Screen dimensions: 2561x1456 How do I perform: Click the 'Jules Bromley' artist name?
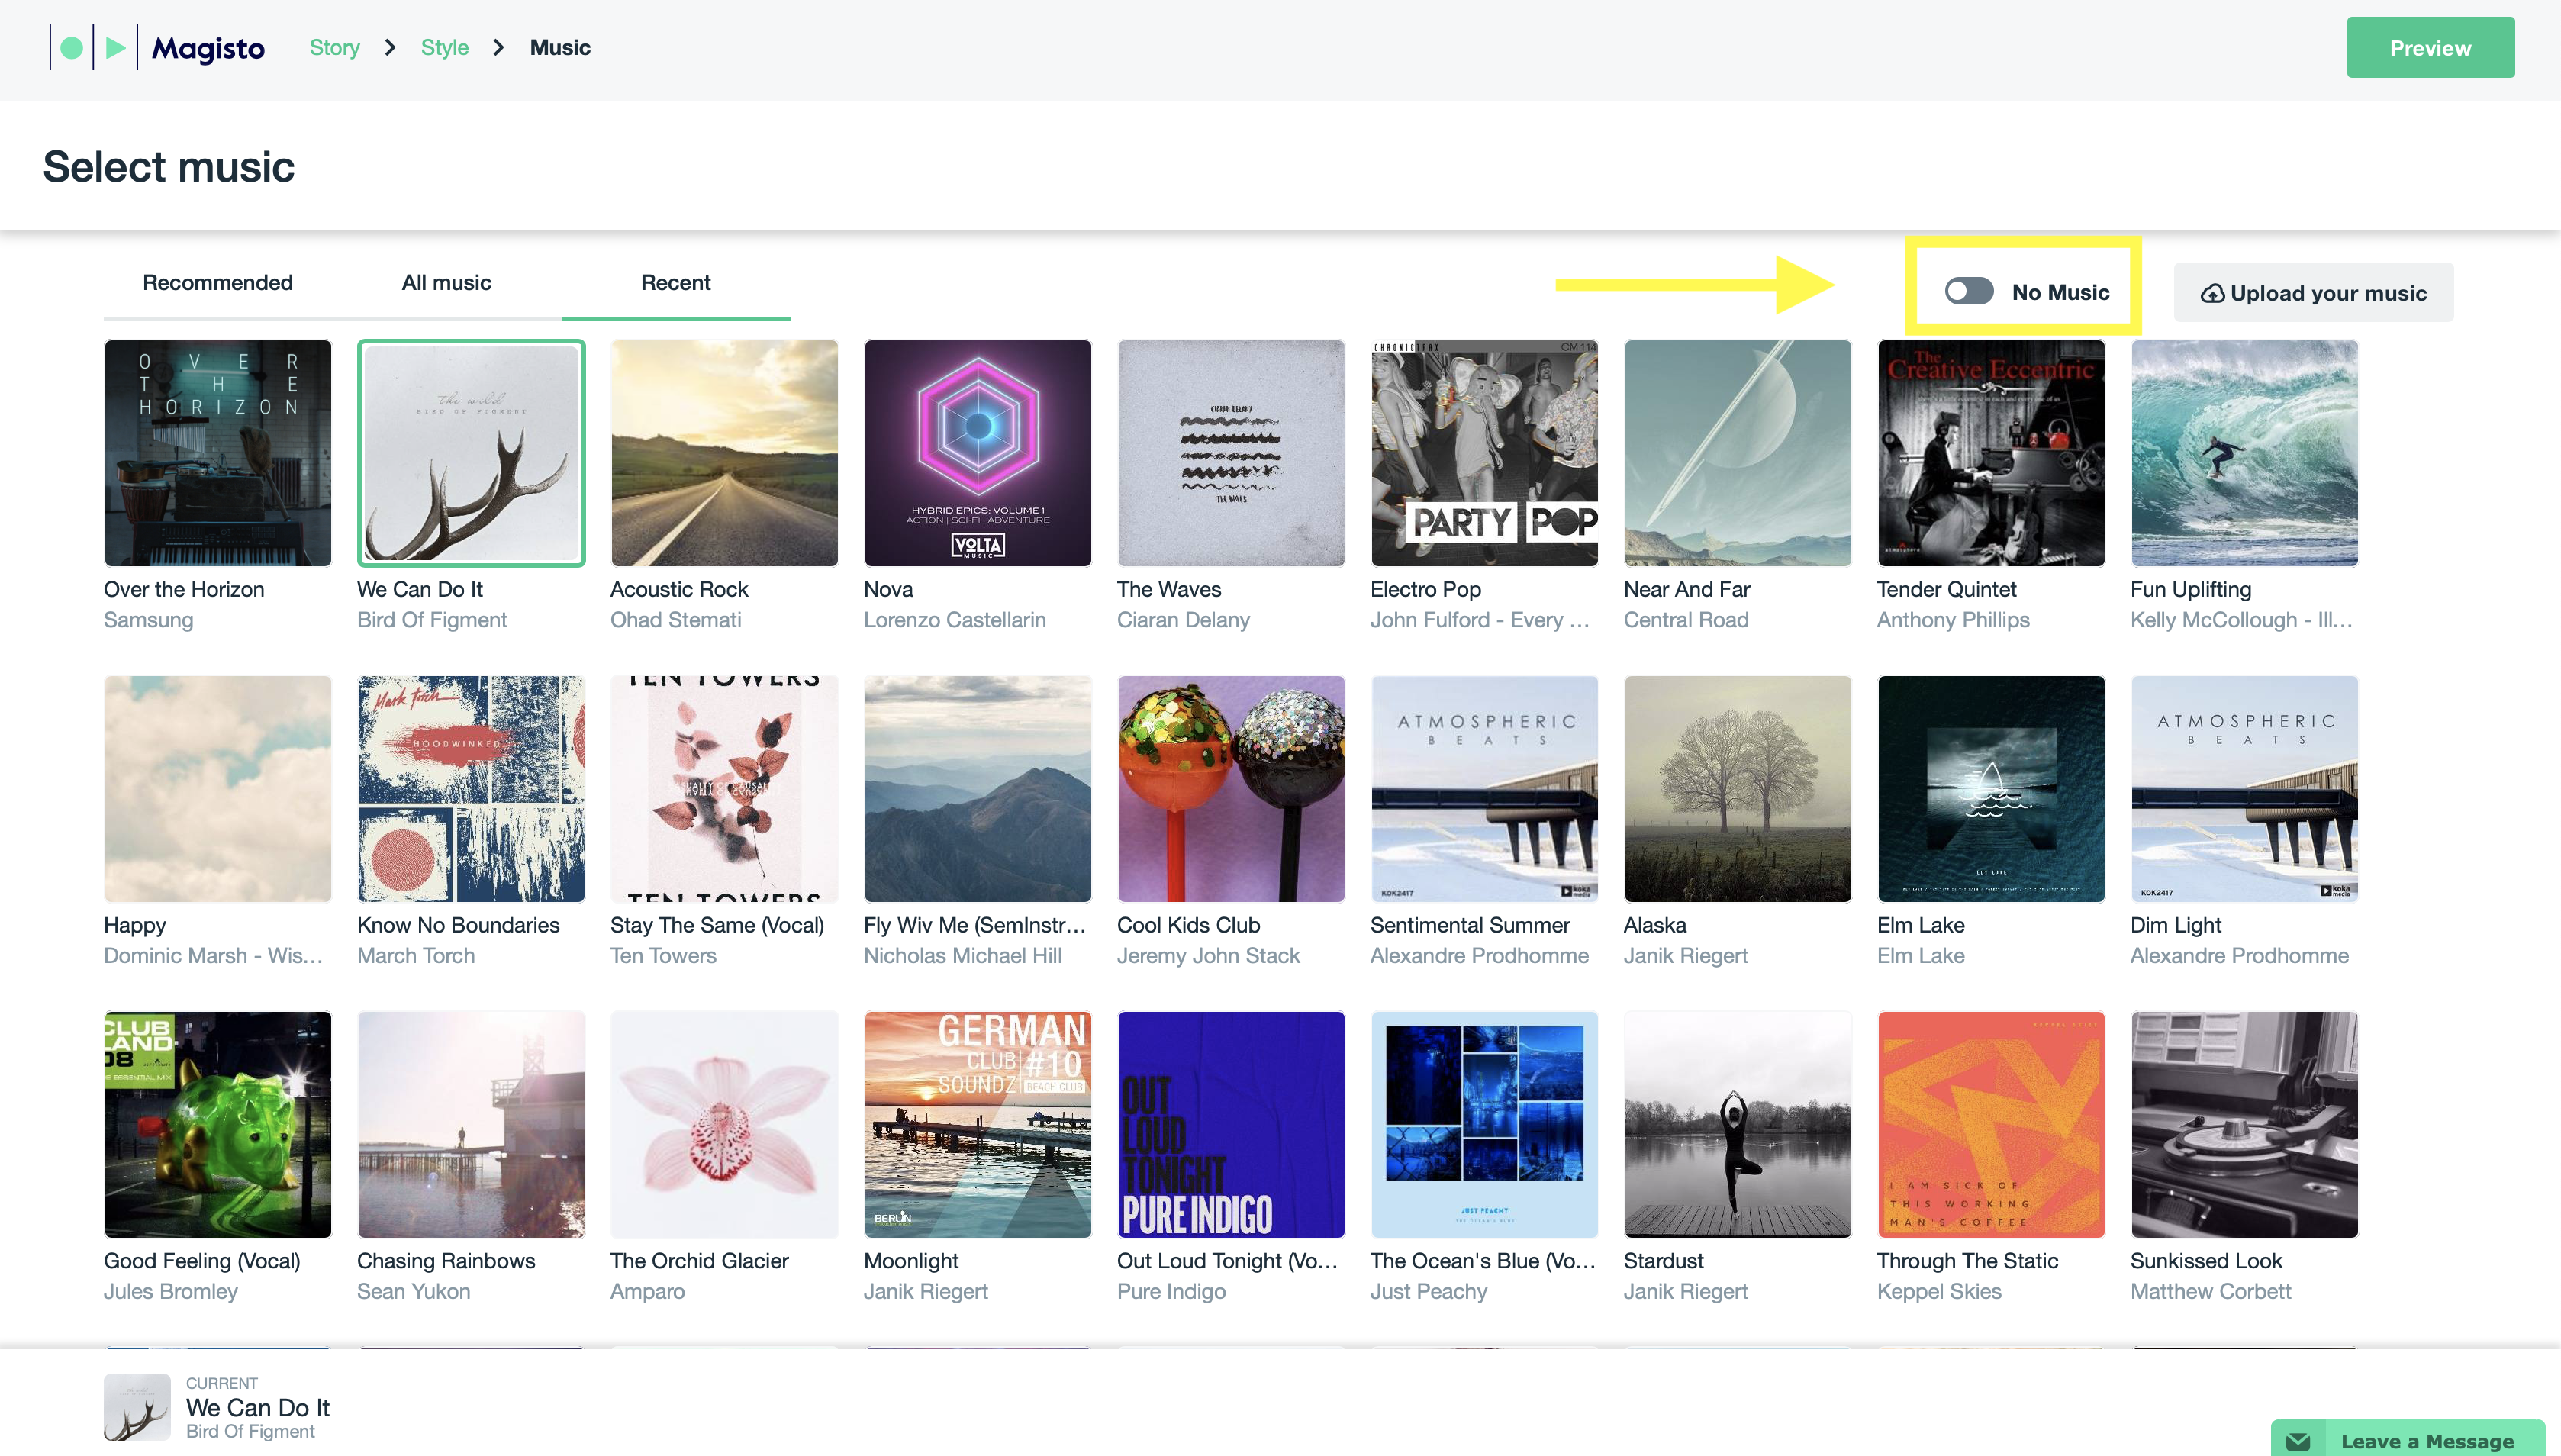tap(171, 1292)
